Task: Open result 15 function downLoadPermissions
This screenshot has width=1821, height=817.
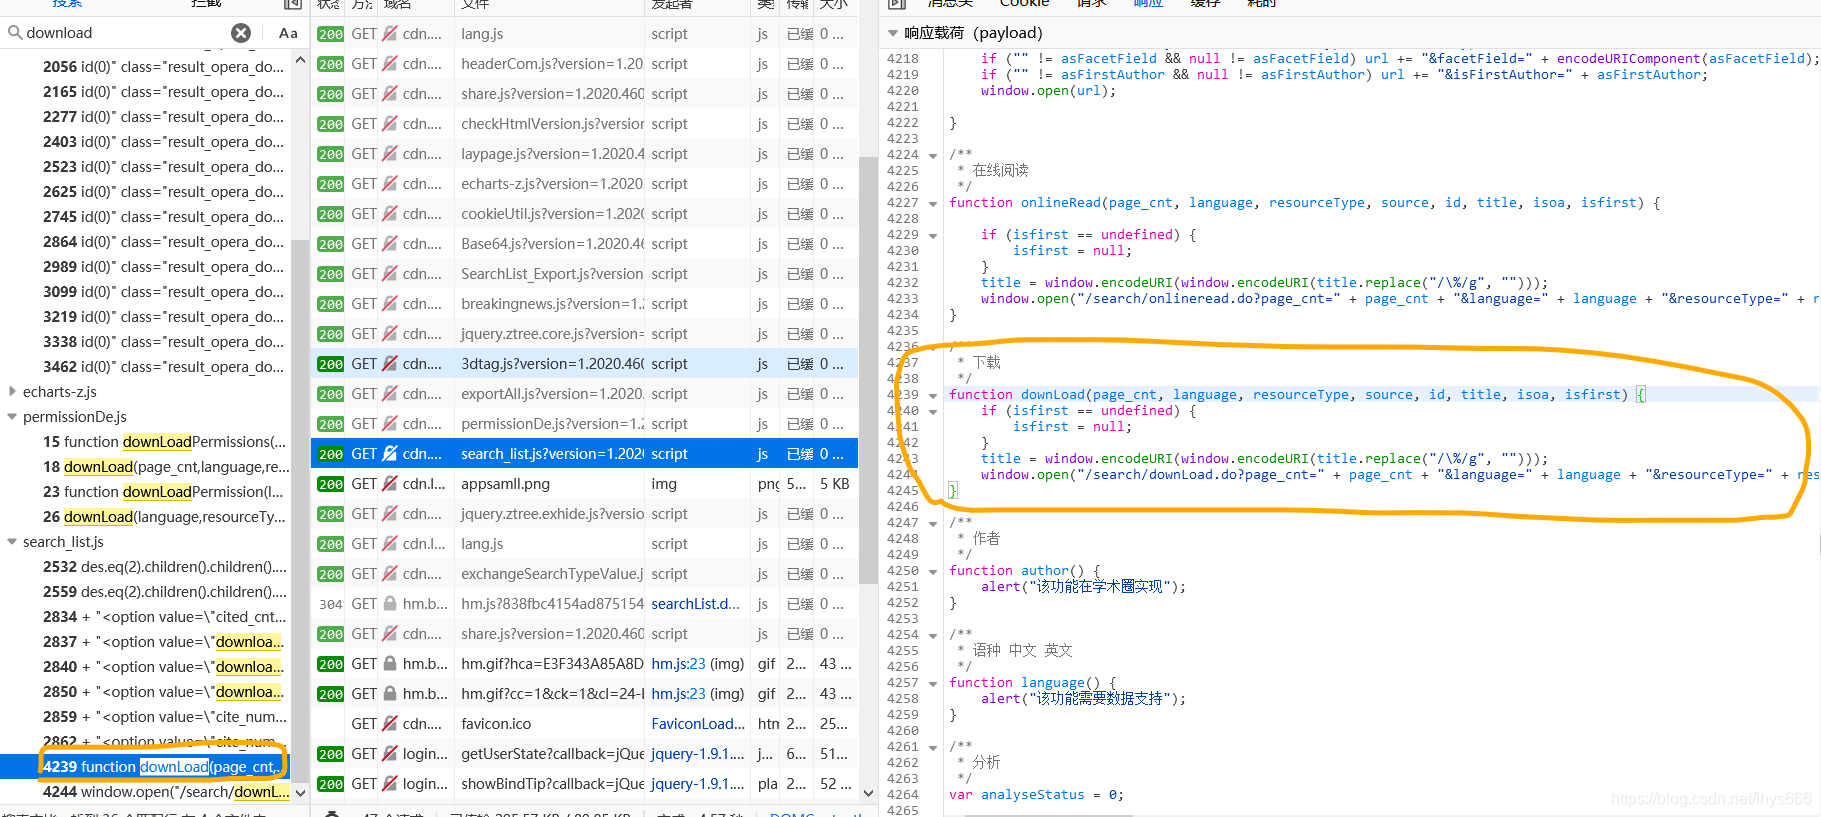Action: [146, 442]
